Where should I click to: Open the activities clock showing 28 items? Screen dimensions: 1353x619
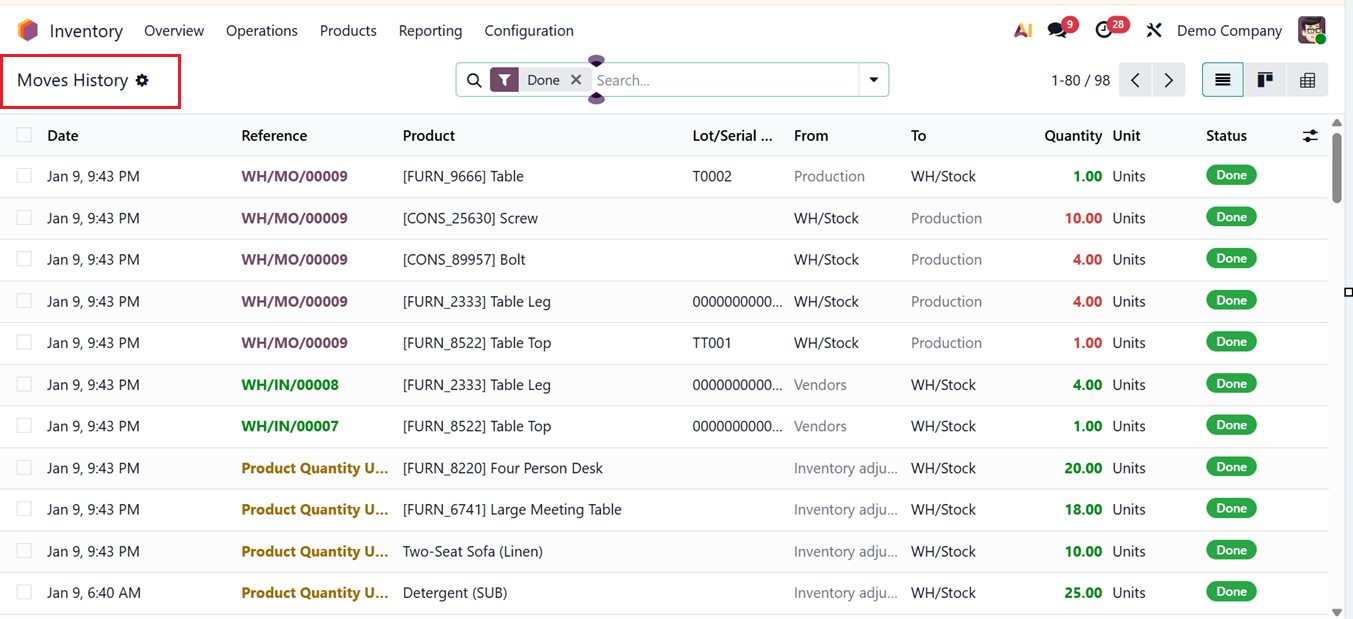[x=1105, y=30]
